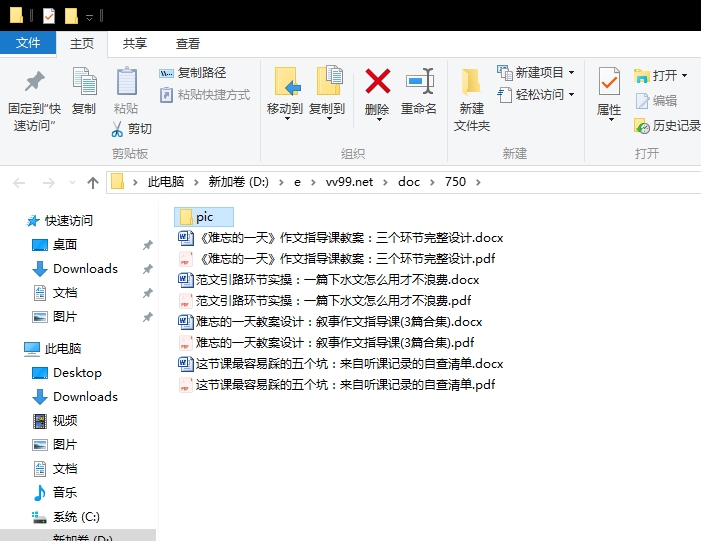This screenshot has width=701, height=541.
Task: Select Cut with scissors icon
Action: click(131, 129)
